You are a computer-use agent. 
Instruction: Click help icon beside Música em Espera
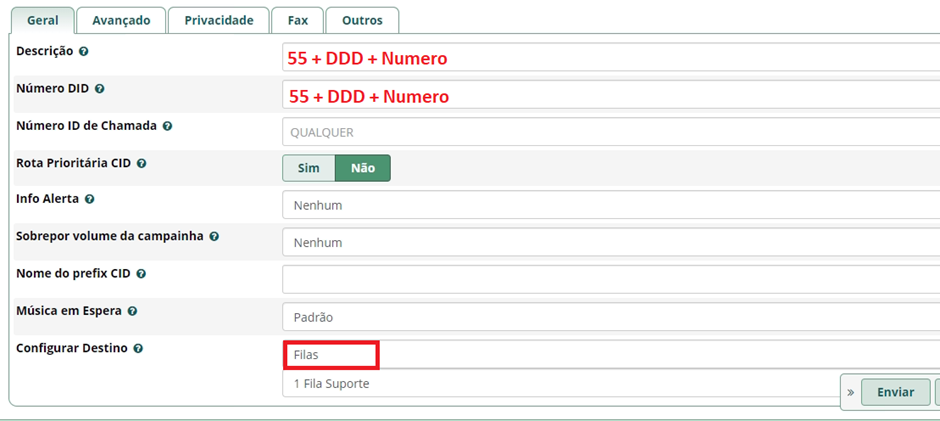(132, 311)
